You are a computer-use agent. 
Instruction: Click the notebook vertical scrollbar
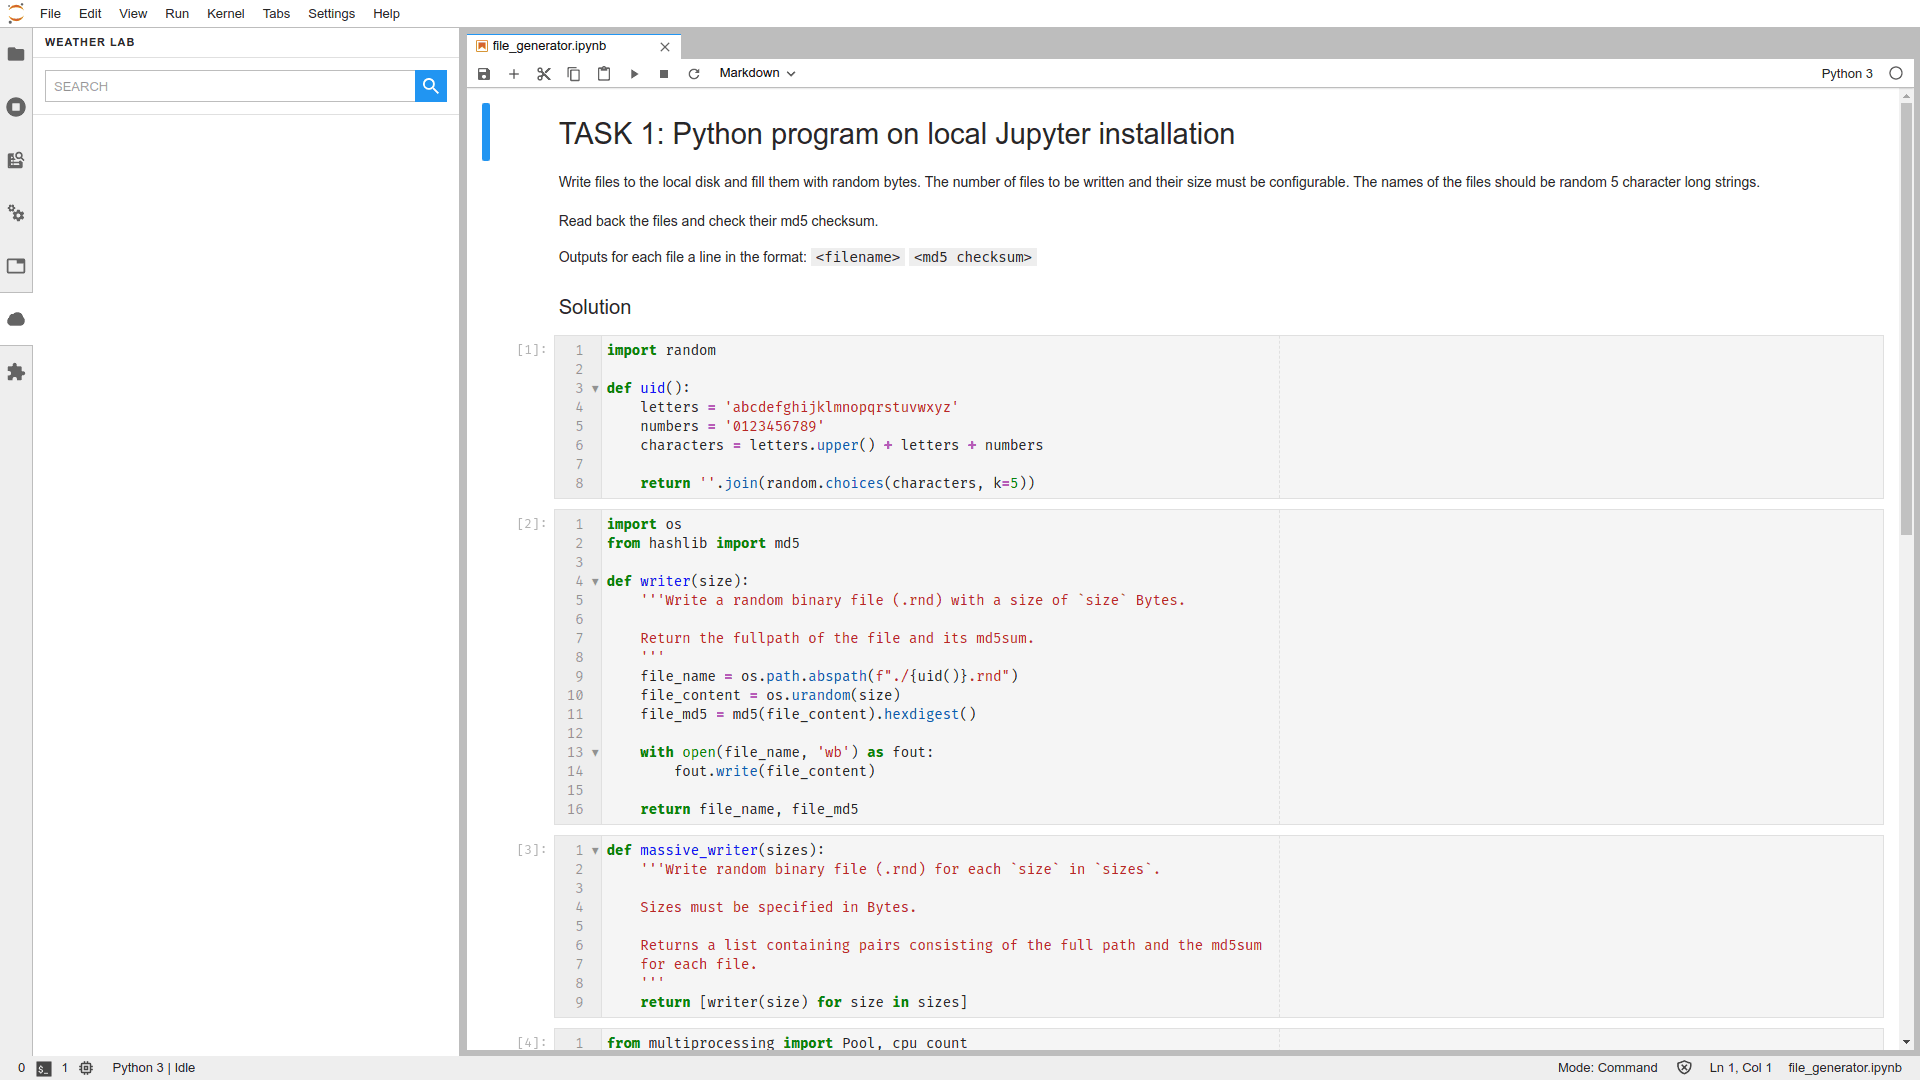click(1906, 320)
